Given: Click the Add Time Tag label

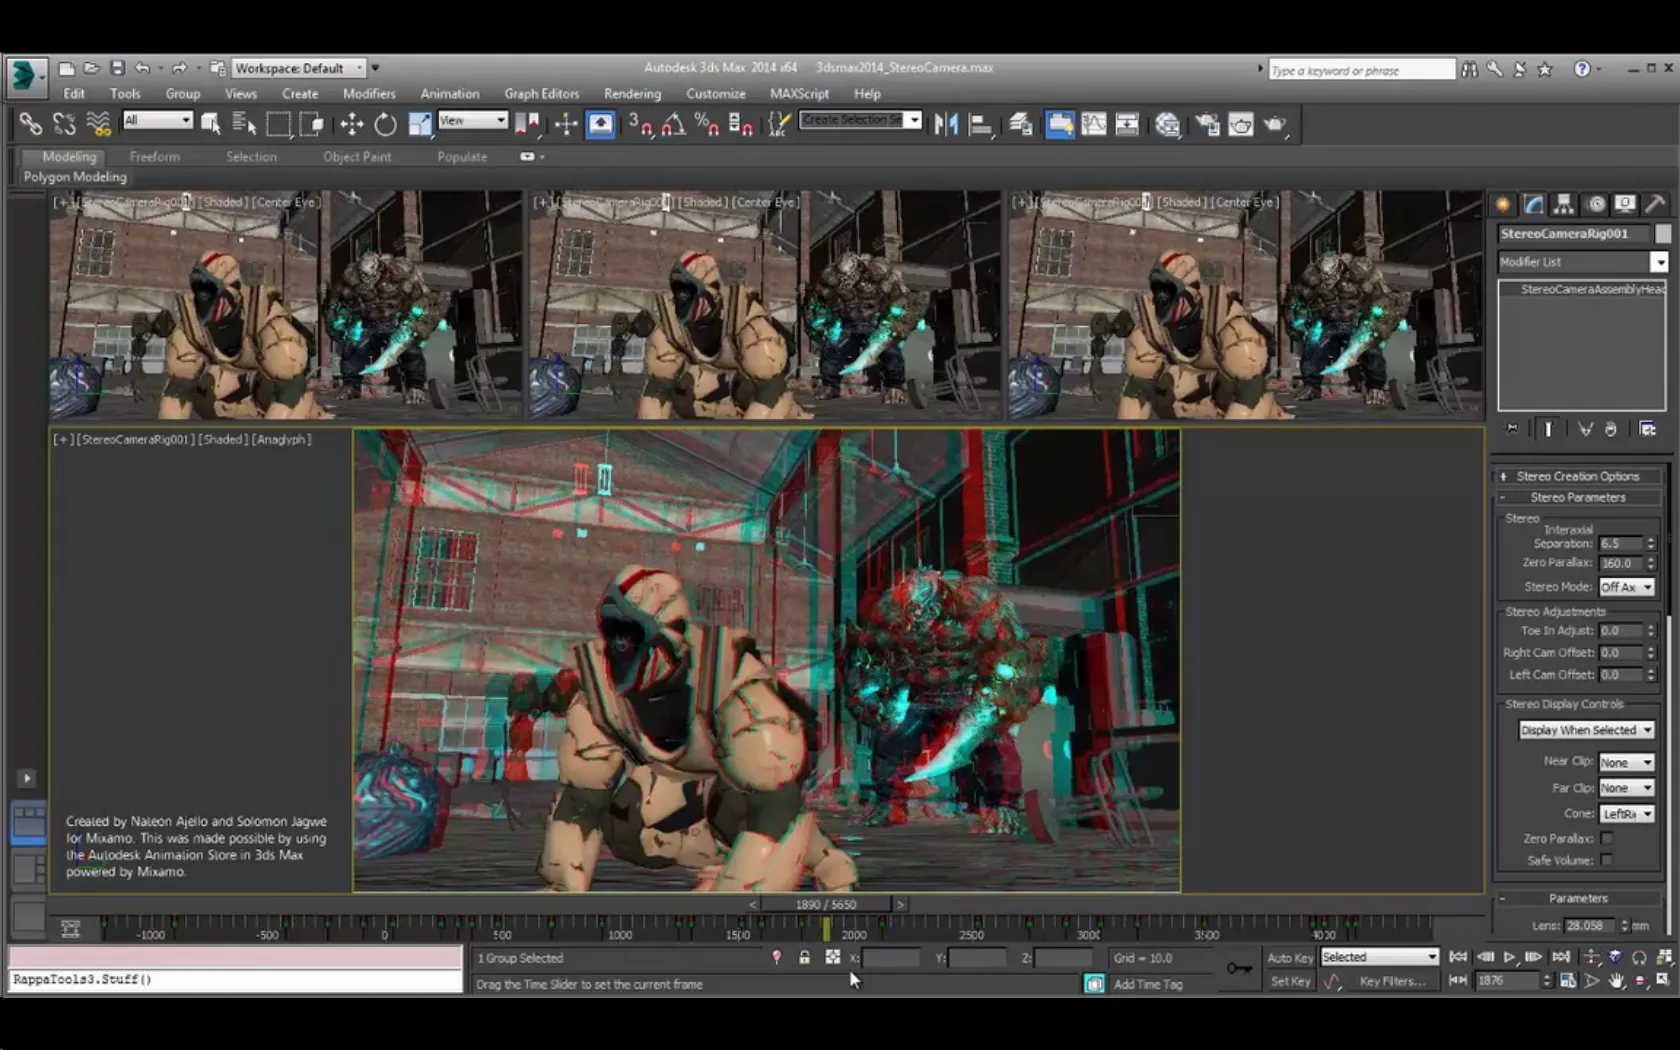Looking at the screenshot, I should (x=1148, y=985).
